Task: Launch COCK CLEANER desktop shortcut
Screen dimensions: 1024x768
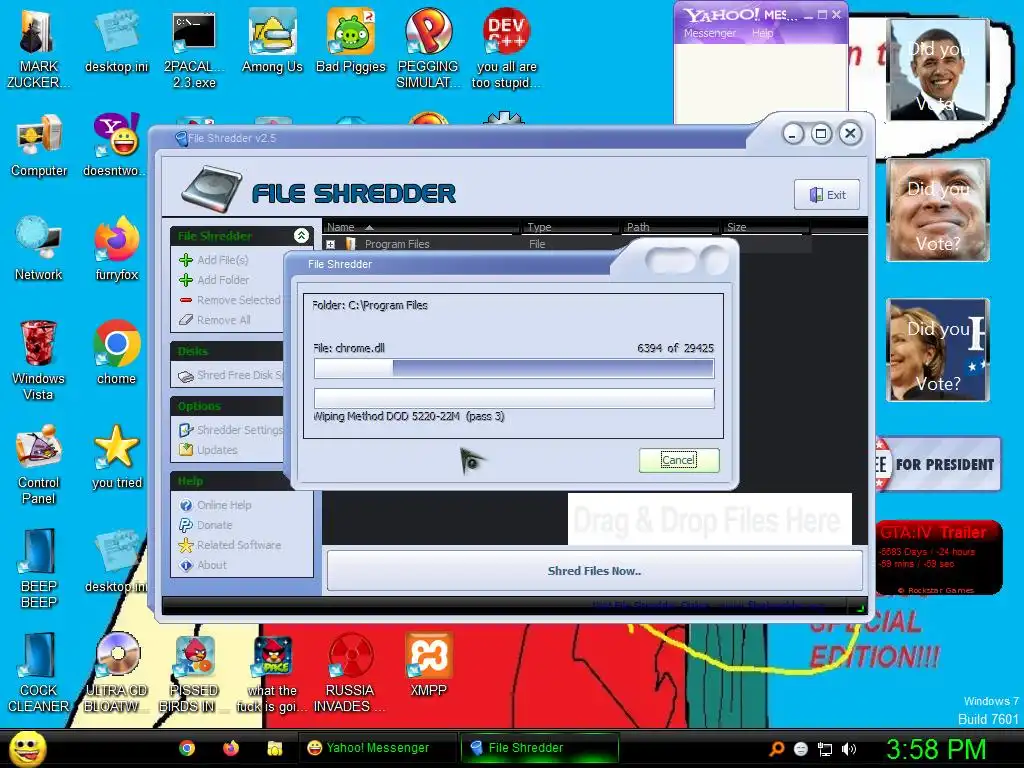Action: tap(39, 673)
